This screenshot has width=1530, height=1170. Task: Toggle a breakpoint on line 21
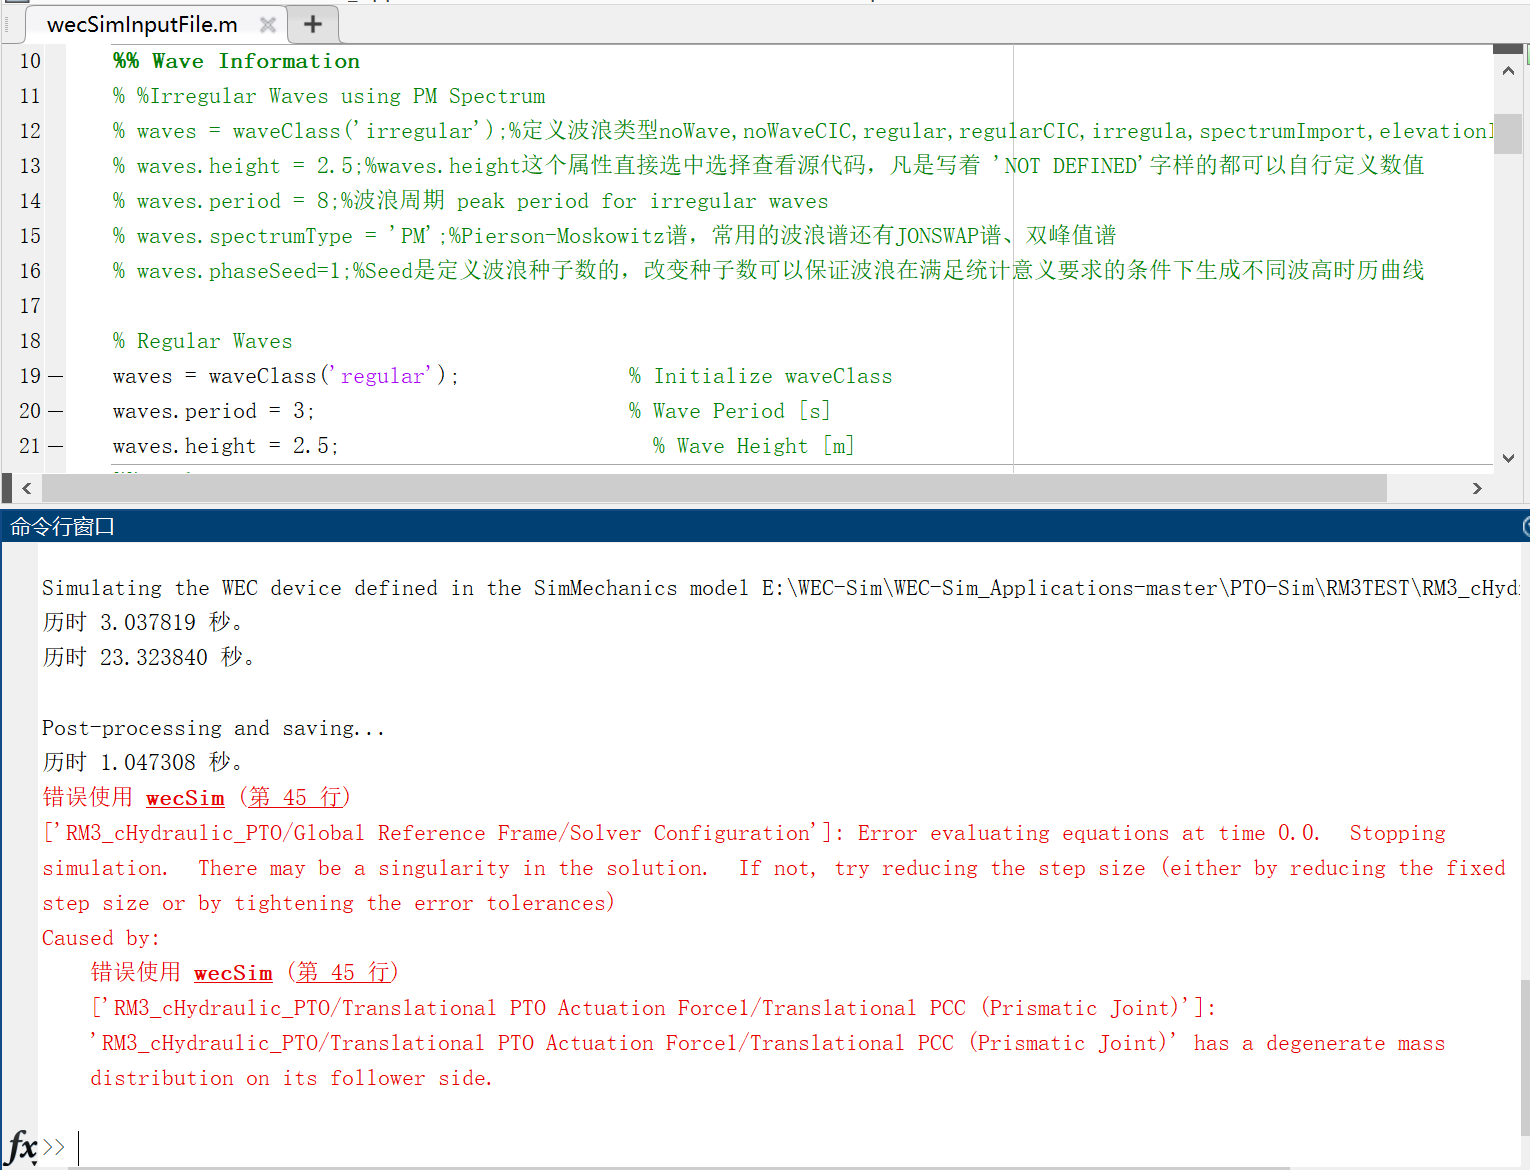55,446
